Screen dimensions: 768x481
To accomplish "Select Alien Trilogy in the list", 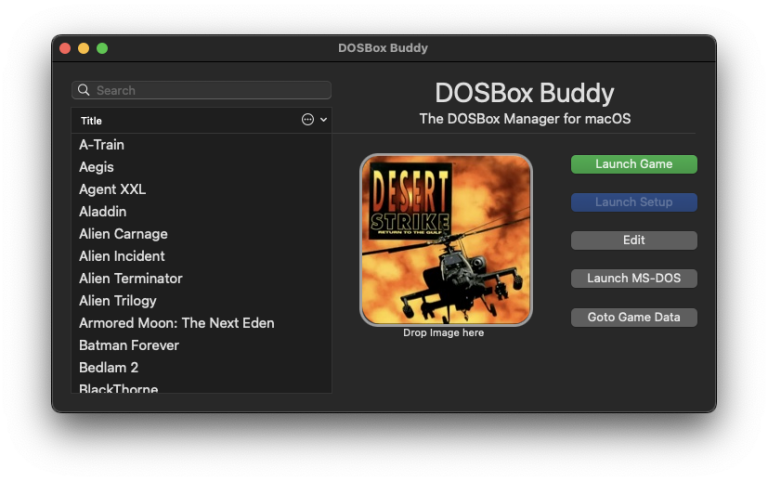I will click(x=202, y=301).
